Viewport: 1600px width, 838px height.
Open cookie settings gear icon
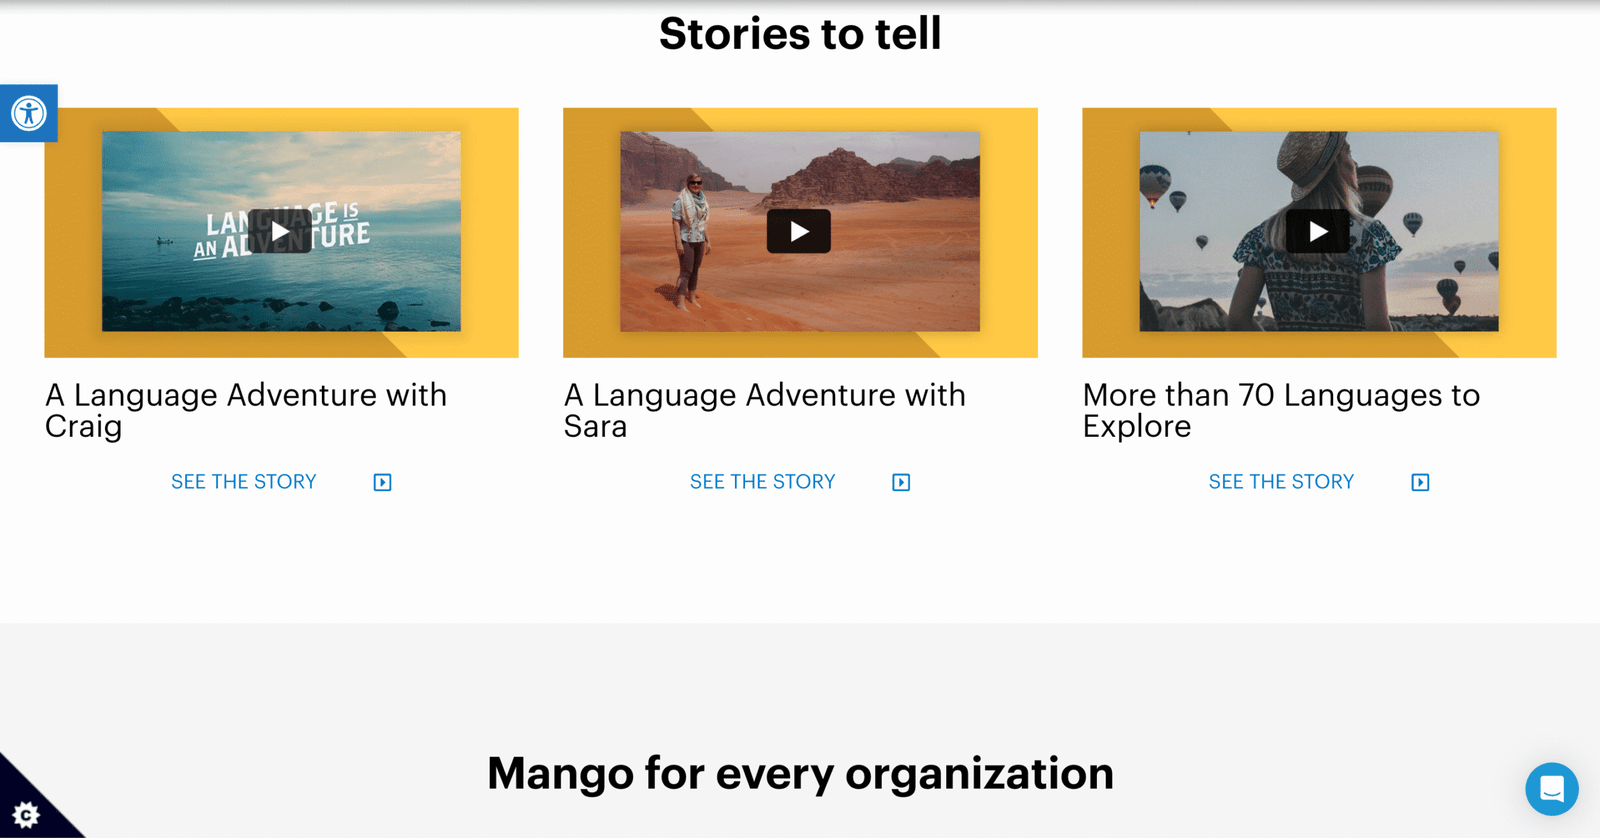26,814
